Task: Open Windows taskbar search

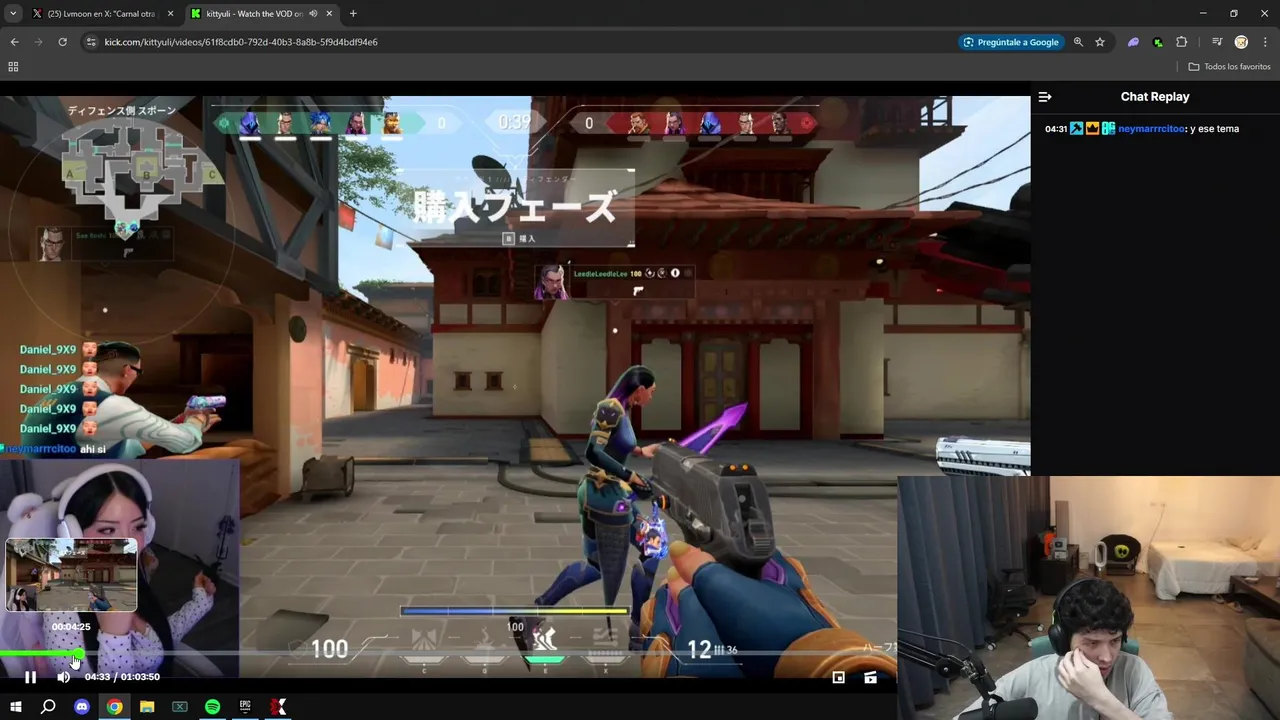Action: coord(48,707)
